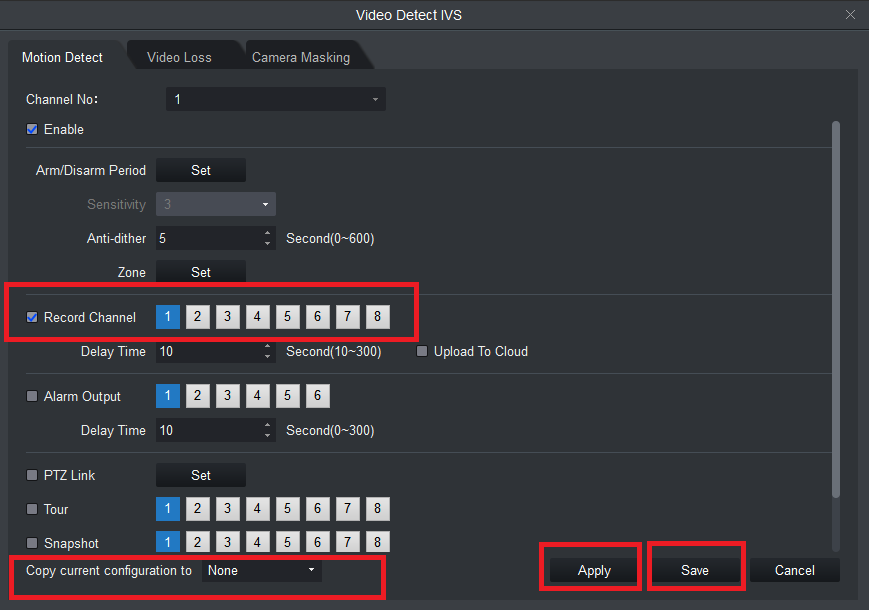The height and width of the screenshot is (610, 869).
Task: Select Alarm Output number 6
Action: 318,396
